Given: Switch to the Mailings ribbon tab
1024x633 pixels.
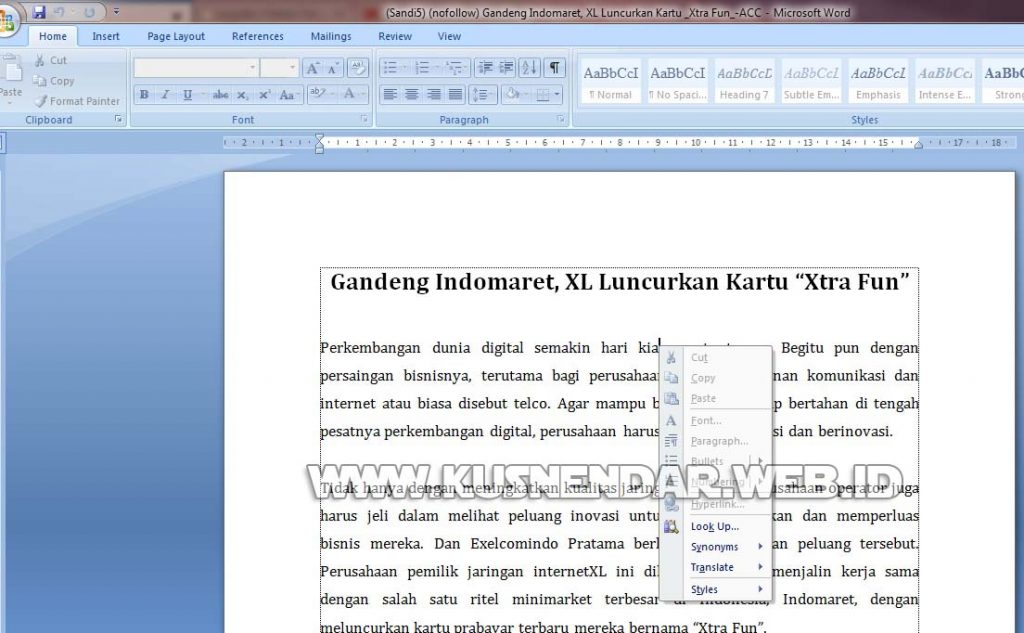Looking at the screenshot, I should (330, 36).
